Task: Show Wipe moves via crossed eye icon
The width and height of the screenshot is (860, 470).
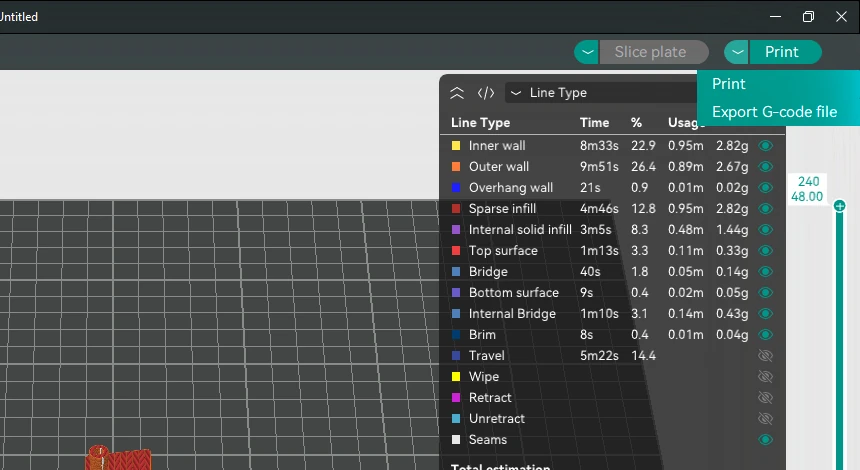Action: [x=766, y=377]
